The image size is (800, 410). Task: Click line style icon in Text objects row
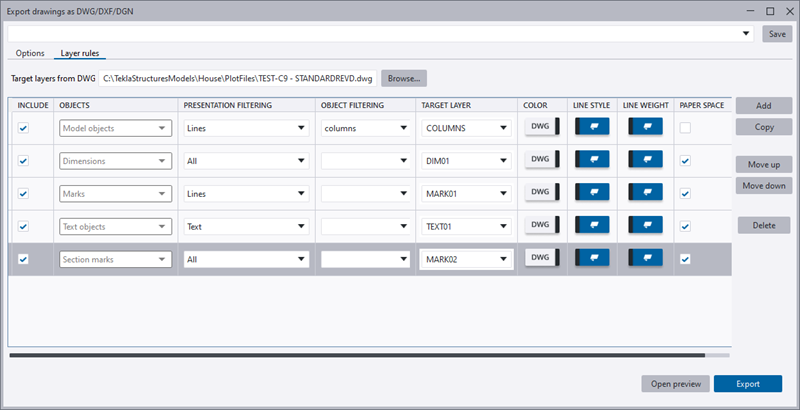(592, 226)
